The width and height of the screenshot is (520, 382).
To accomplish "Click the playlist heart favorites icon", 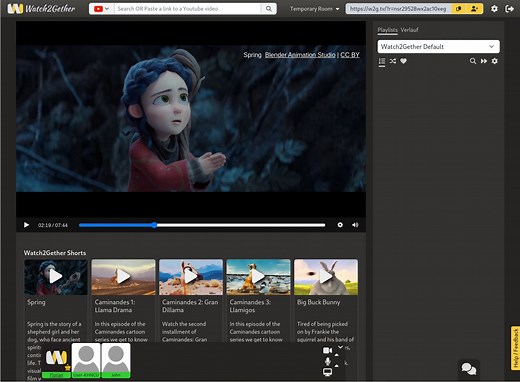I will (403, 61).
